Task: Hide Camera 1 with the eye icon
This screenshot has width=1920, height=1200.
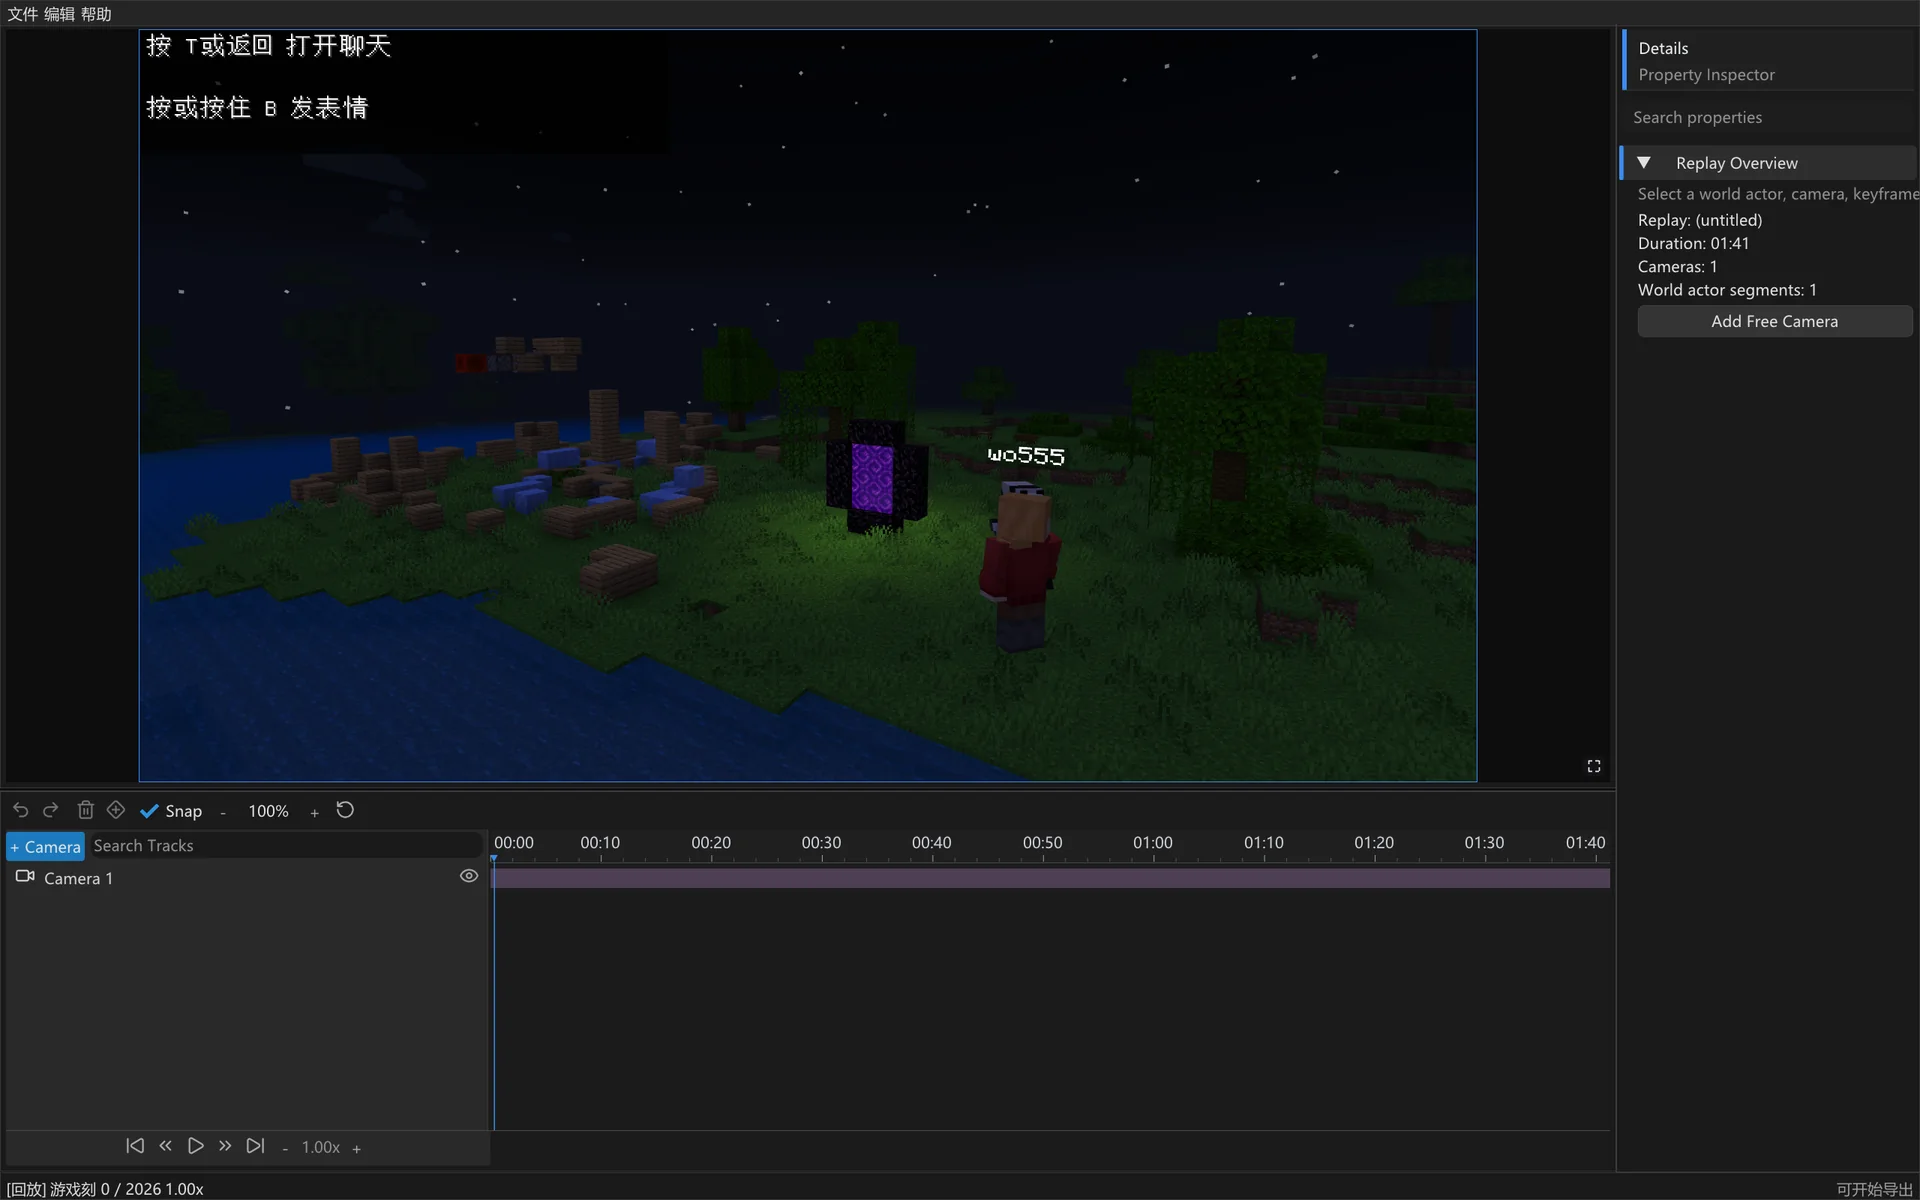Action: [468, 876]
